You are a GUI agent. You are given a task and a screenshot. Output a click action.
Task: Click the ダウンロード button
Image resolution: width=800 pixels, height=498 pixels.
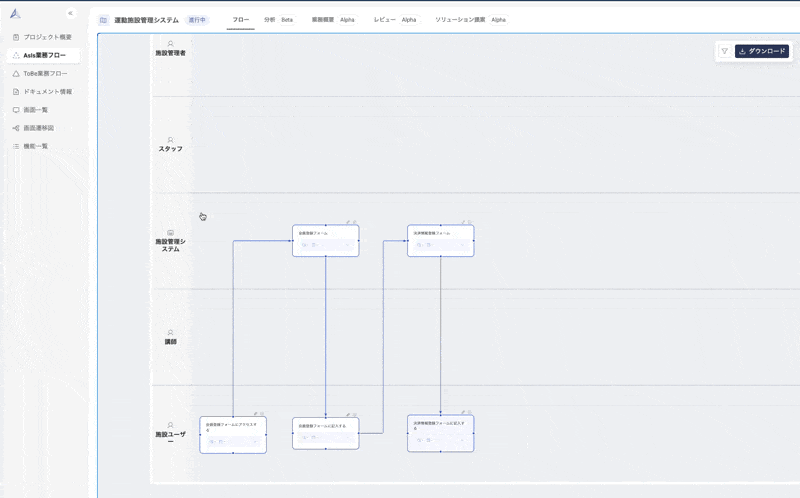762,51
